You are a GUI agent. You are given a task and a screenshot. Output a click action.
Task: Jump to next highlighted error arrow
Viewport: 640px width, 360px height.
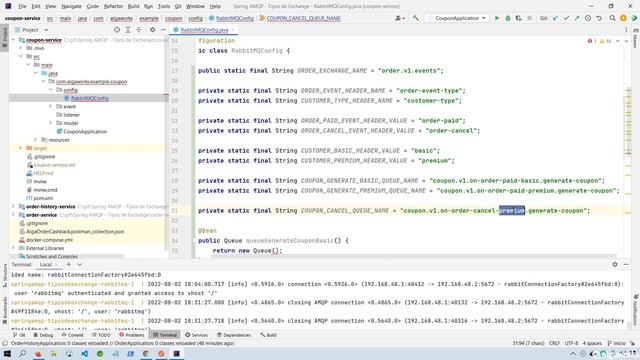tap(626, 41)
